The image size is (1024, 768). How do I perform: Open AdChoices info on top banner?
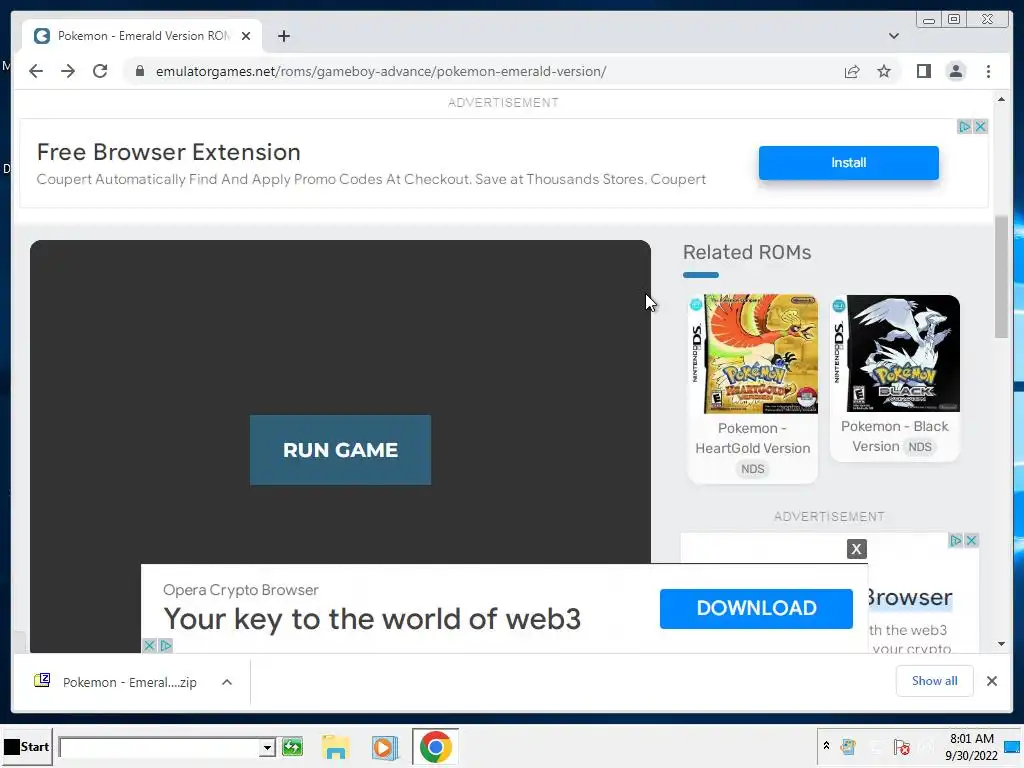965,127
